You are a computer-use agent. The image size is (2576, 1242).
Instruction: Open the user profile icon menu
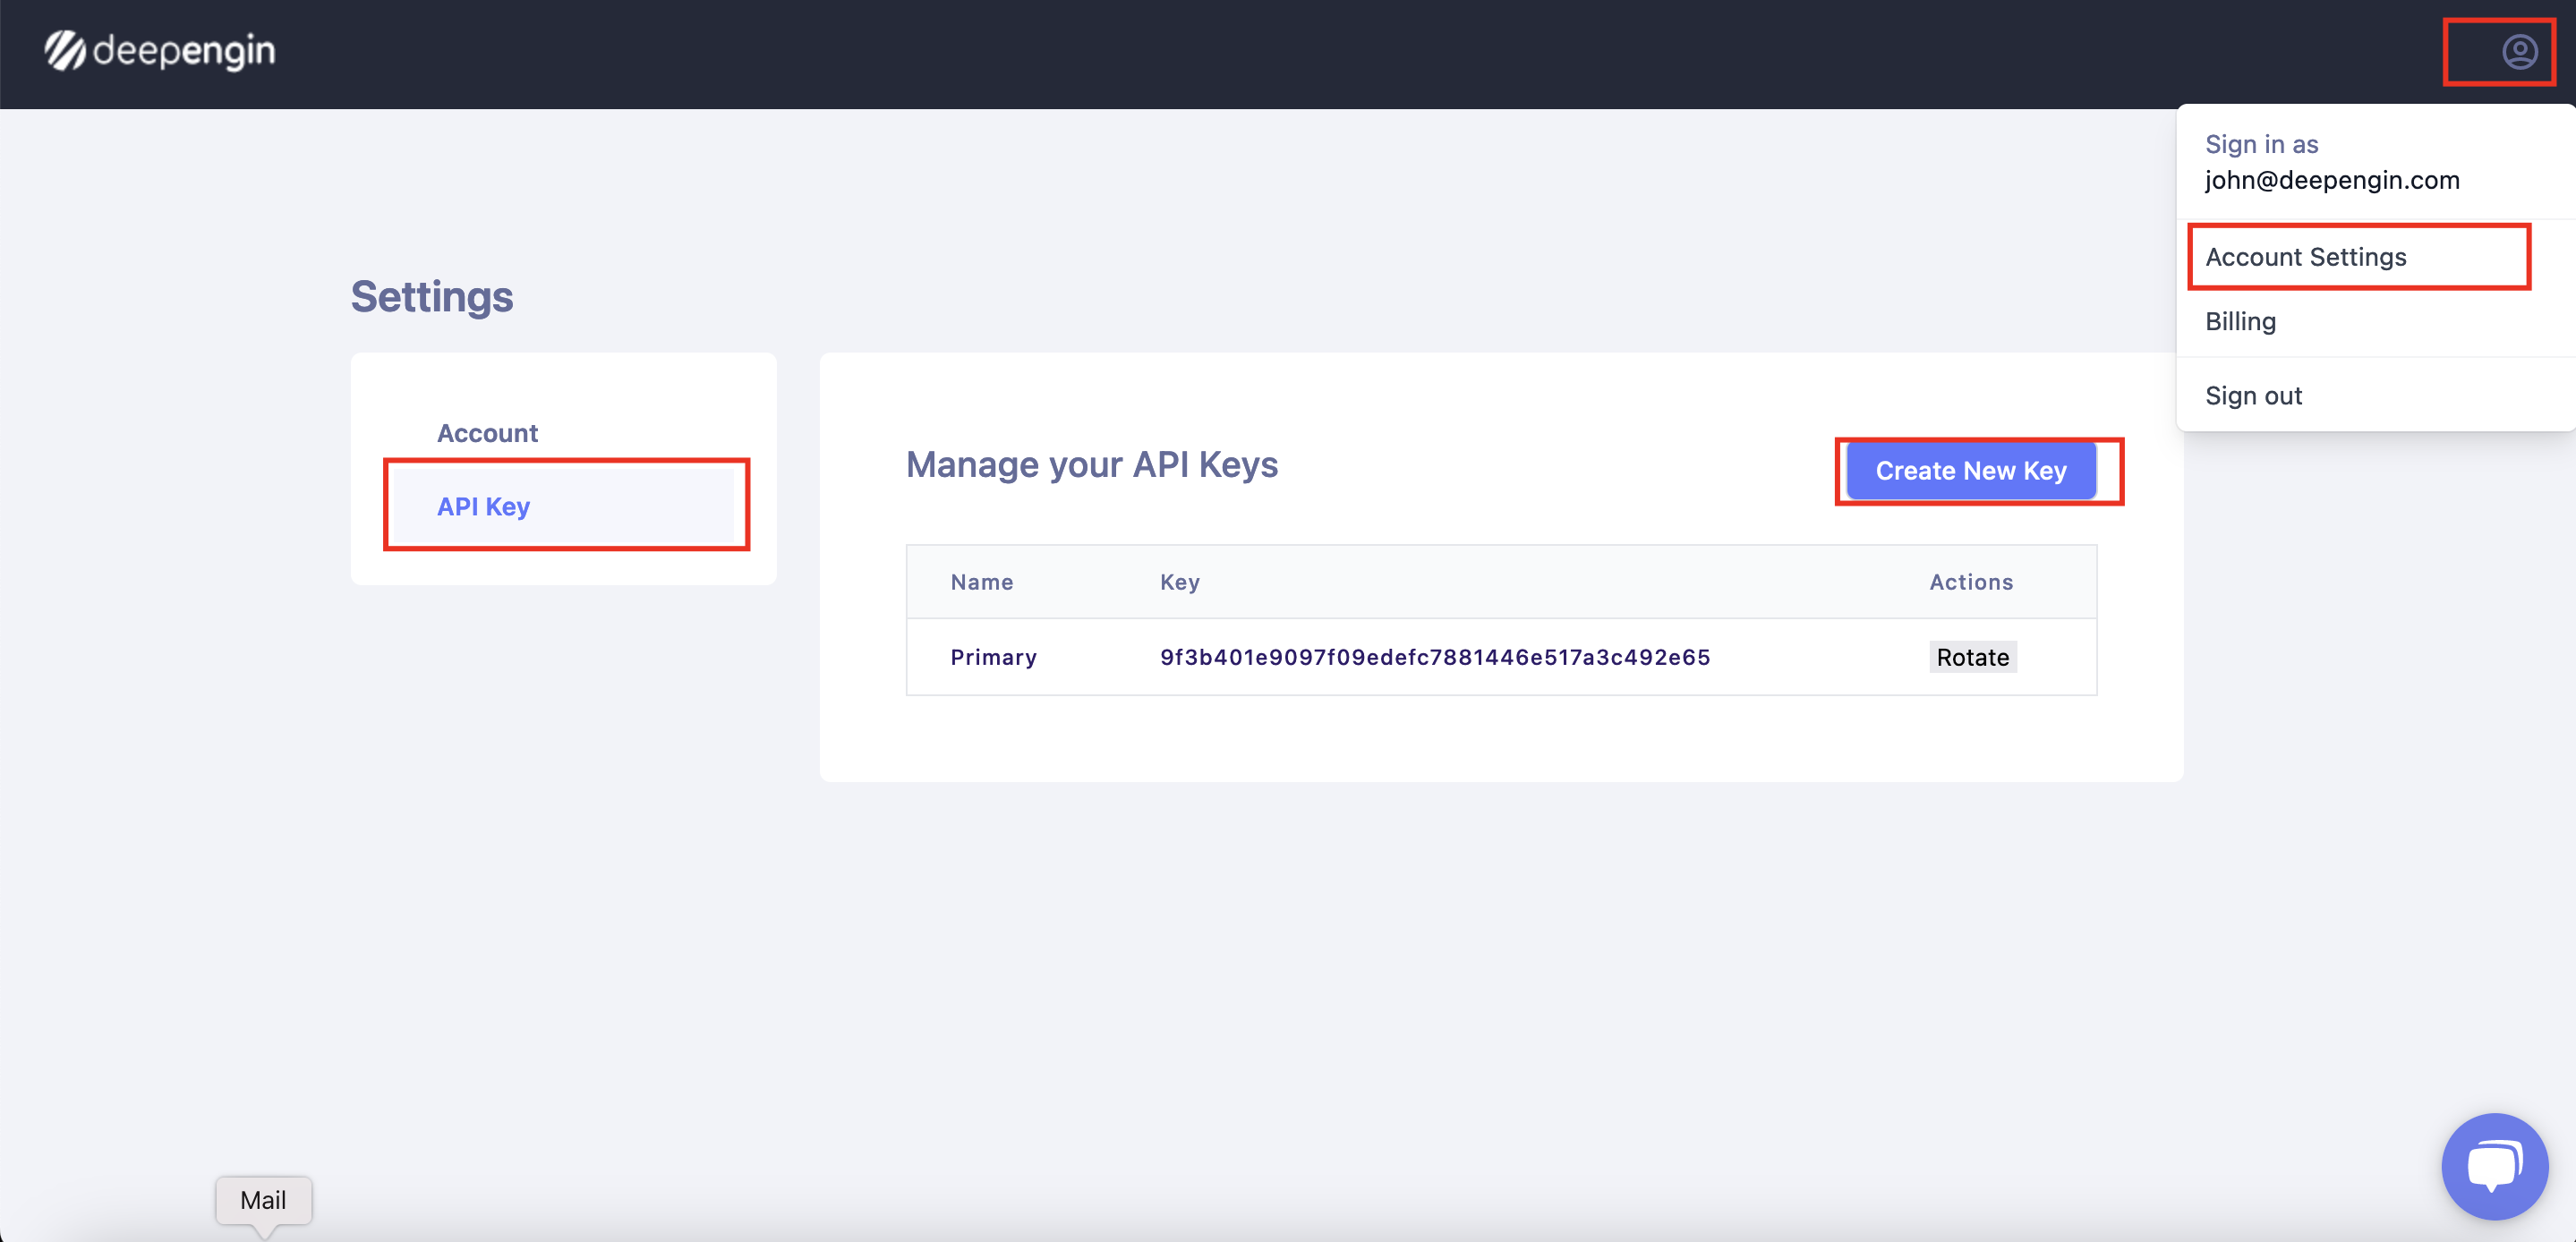click(2518, 51)
